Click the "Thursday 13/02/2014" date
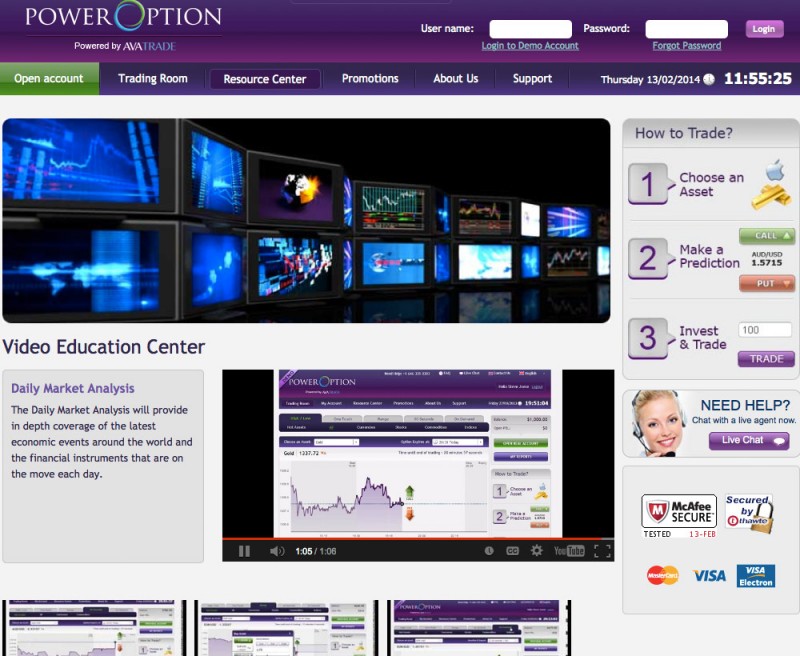 click(x=651, y=80)
